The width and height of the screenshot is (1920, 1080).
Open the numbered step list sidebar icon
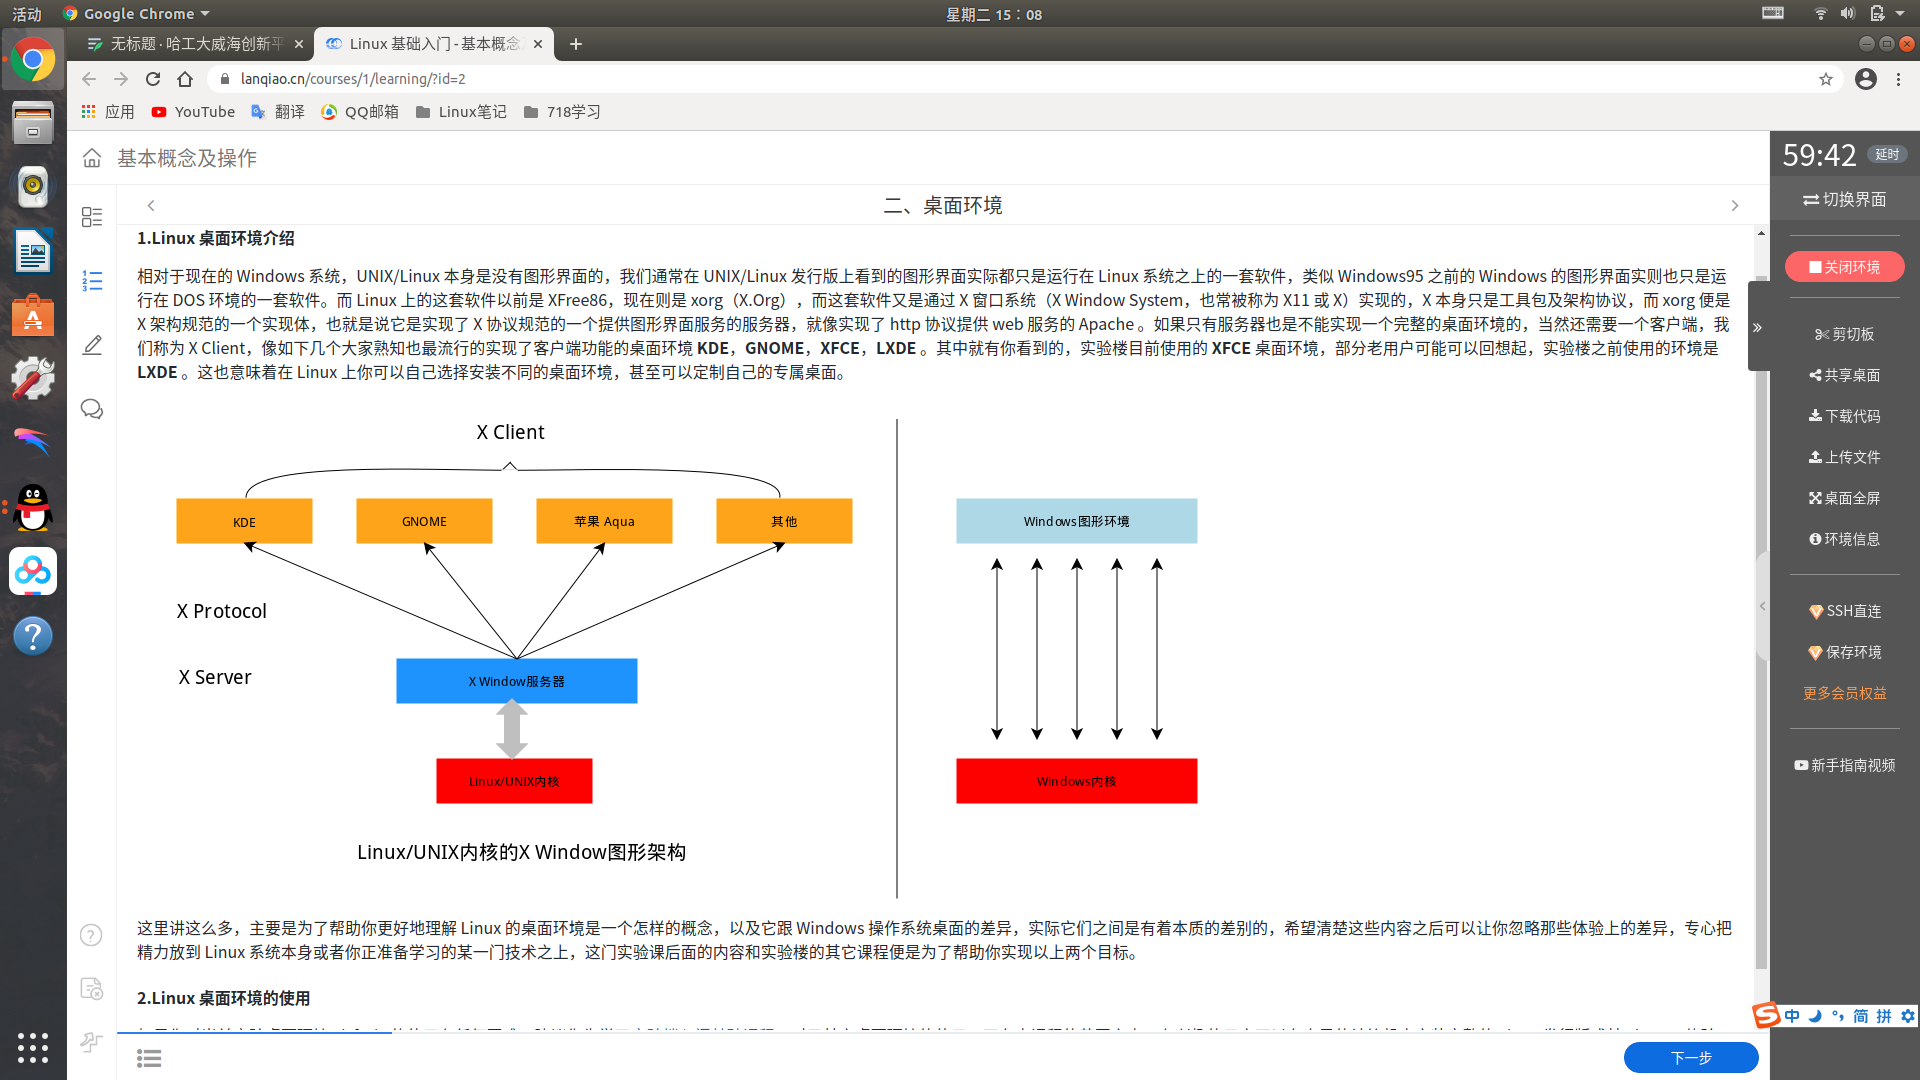[92, 281]
